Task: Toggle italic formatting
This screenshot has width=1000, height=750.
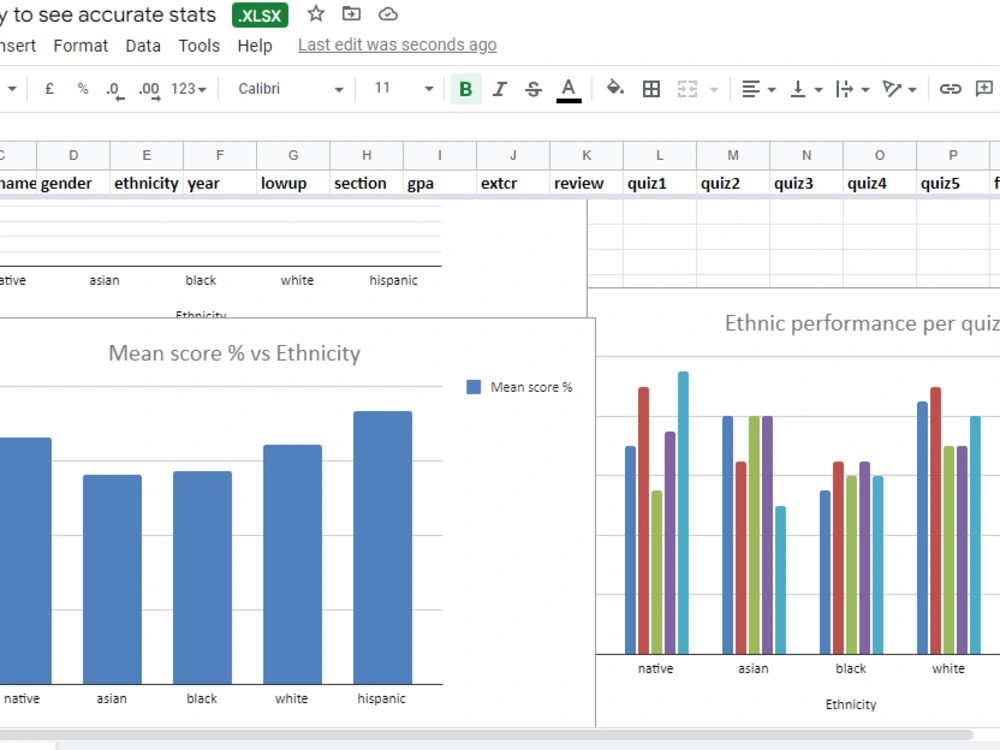Action: point(500,89)
